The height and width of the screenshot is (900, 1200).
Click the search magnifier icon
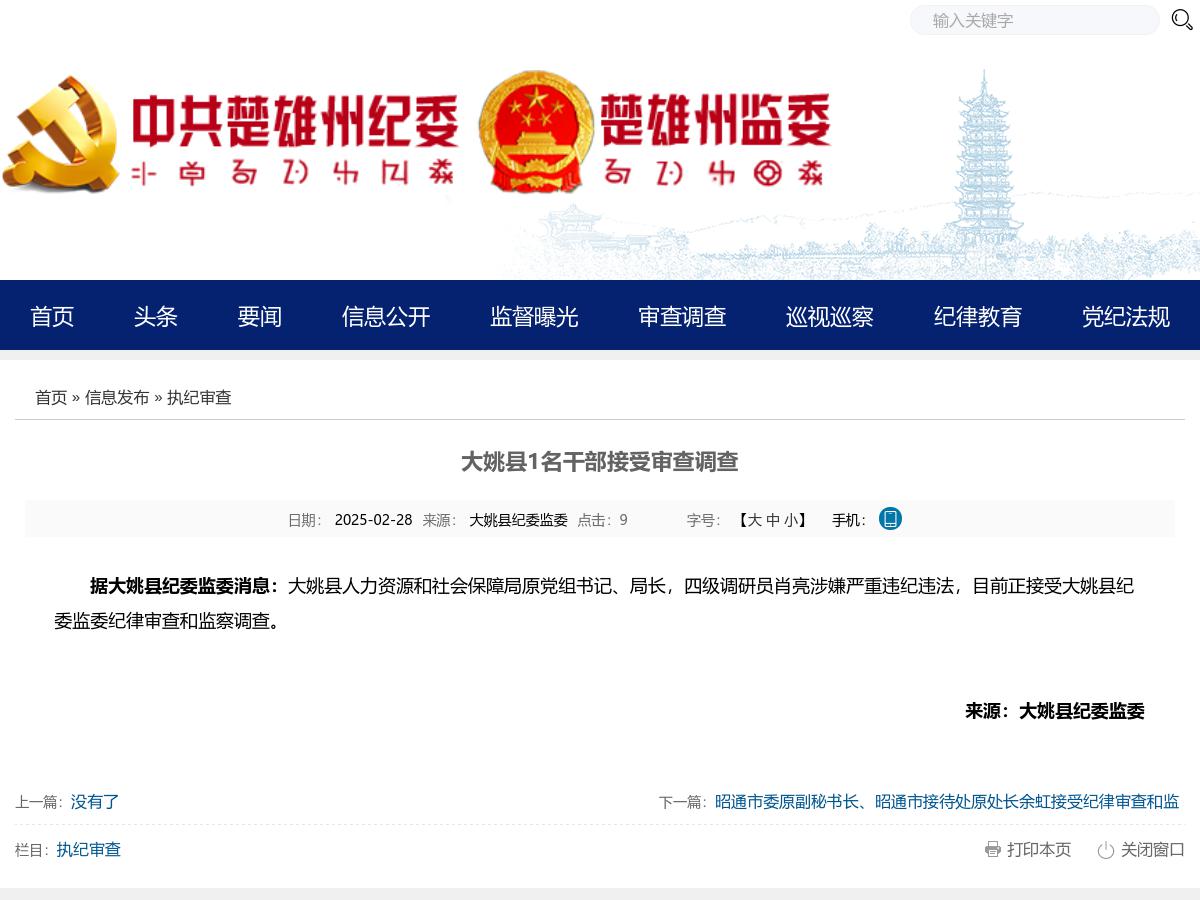[x=1181, y=20]
